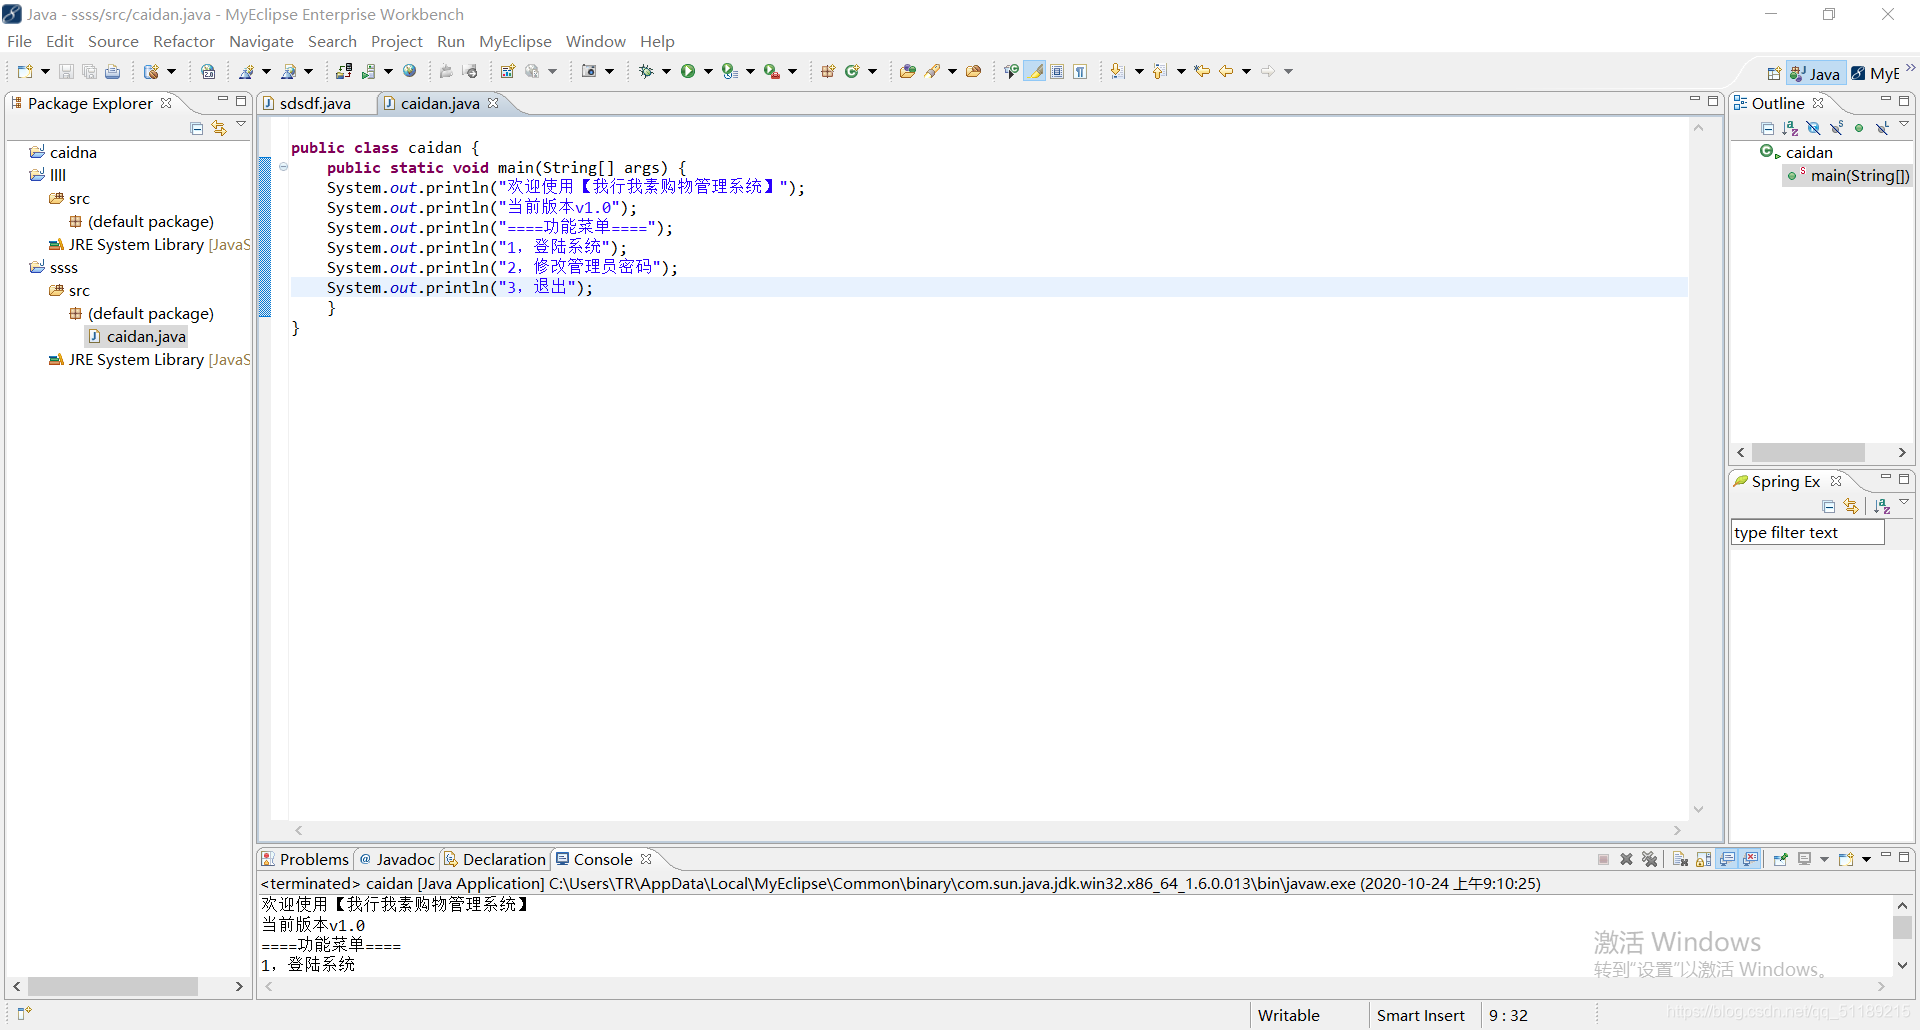1920x1030 pixels.
Task: Click Clear Console icon
Action: pyautogui.click(x=1680, y=859)
